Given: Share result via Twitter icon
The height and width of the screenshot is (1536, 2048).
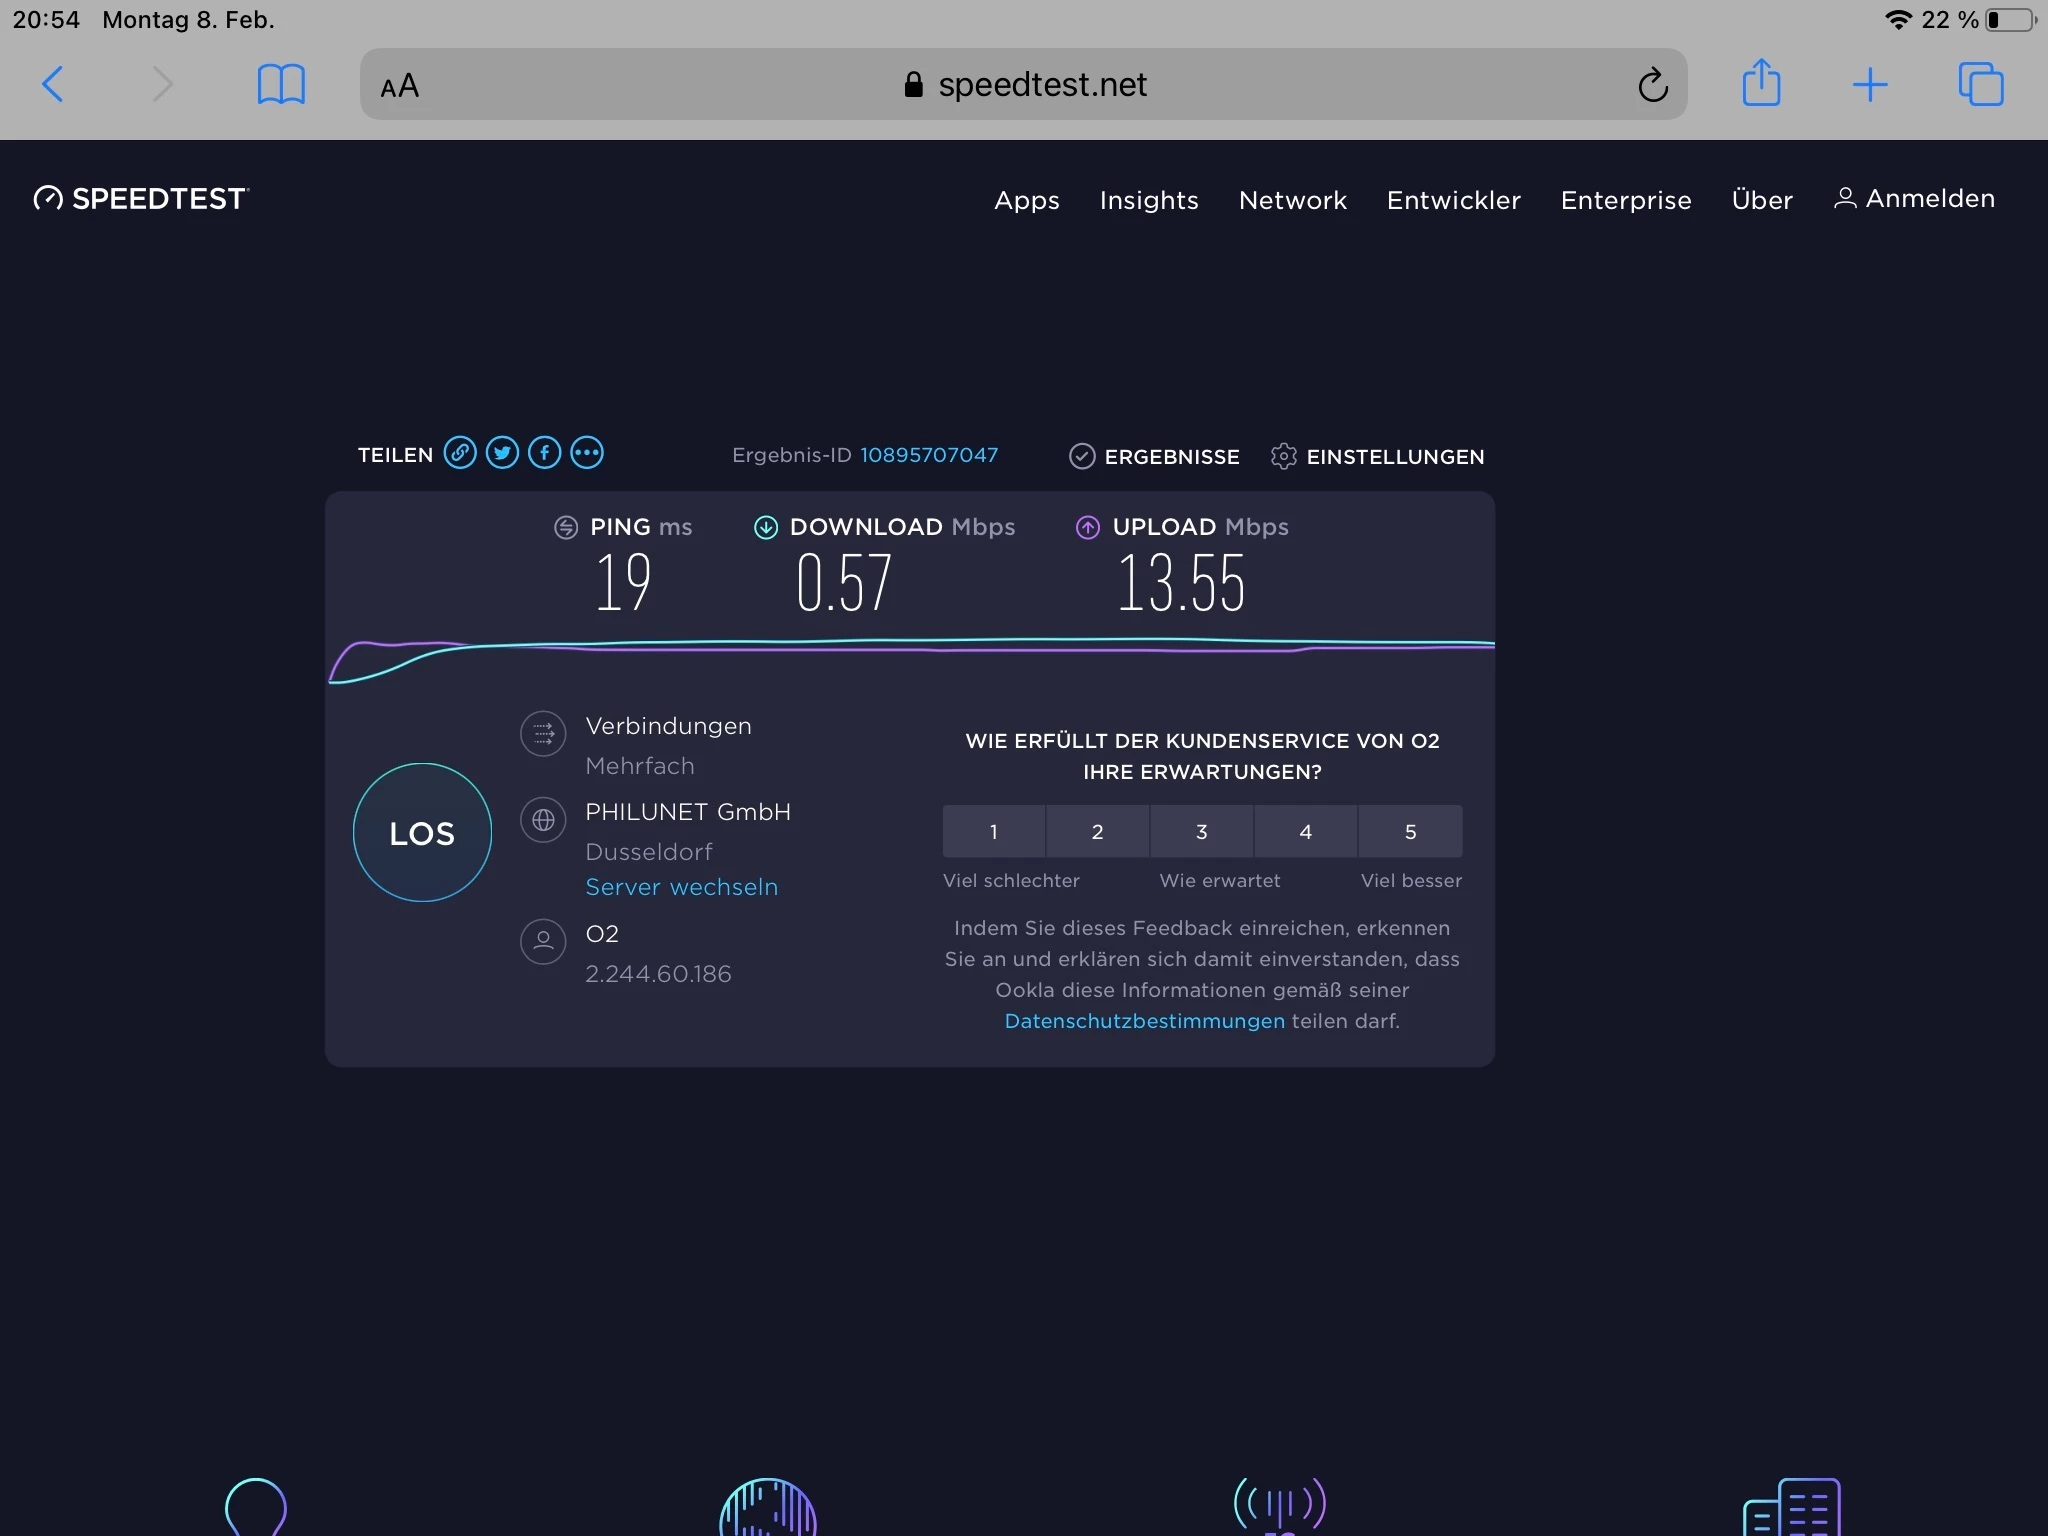Looking at the screenshot, I should [x=502, y=453].
